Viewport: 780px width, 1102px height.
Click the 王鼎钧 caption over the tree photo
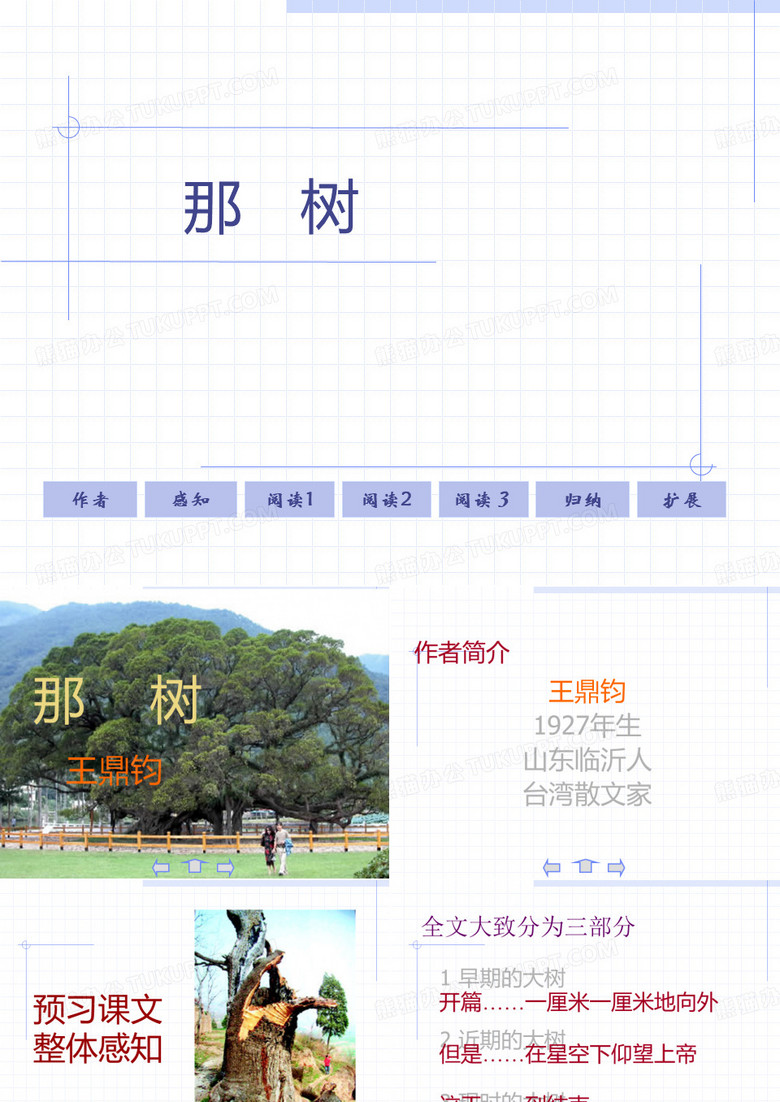pos(115,771)
